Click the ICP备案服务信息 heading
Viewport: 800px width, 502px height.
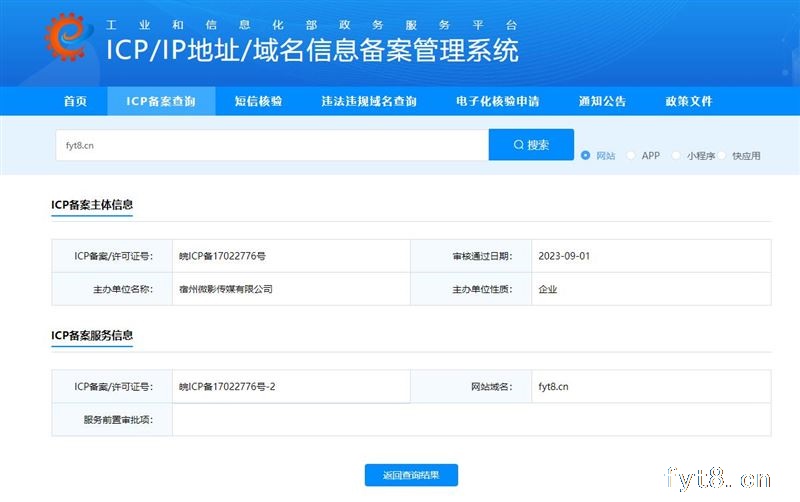92,335
